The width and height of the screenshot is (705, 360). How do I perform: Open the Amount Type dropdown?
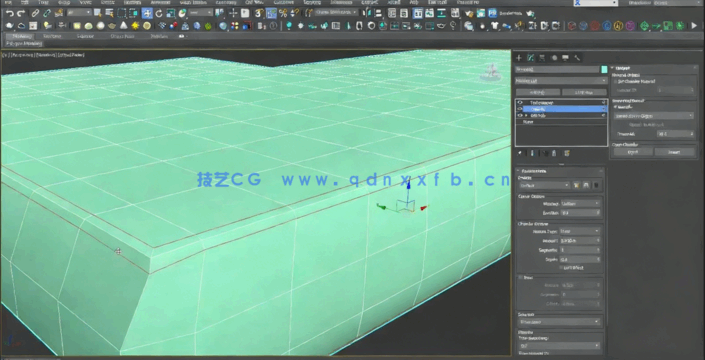point(580,231)
